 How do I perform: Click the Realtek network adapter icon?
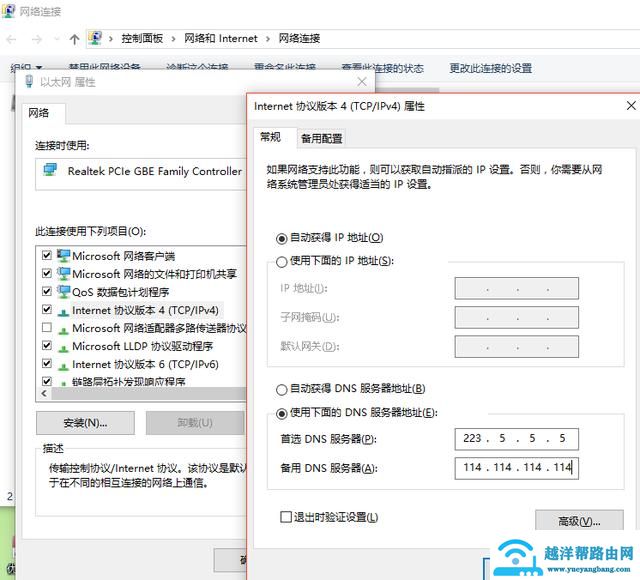click(50, 171)
